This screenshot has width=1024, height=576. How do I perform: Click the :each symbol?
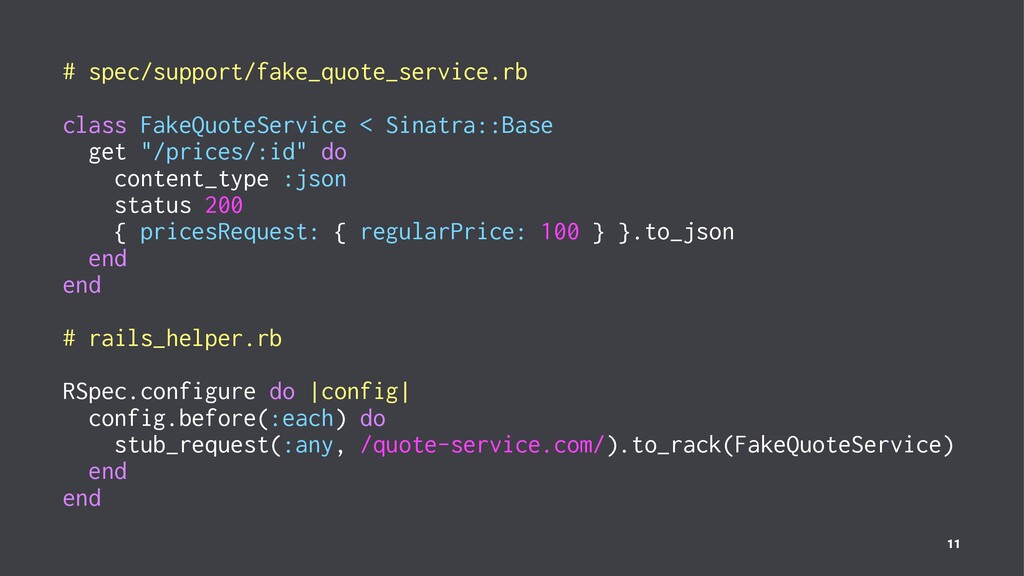click(x=307, y=418)
